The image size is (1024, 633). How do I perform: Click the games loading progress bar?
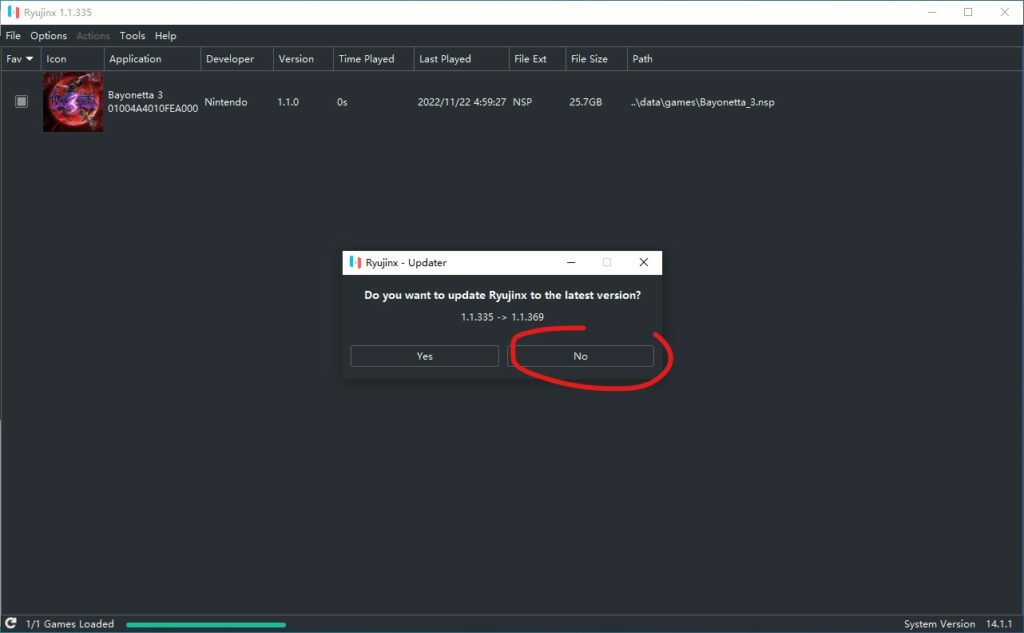click(206, 625)
